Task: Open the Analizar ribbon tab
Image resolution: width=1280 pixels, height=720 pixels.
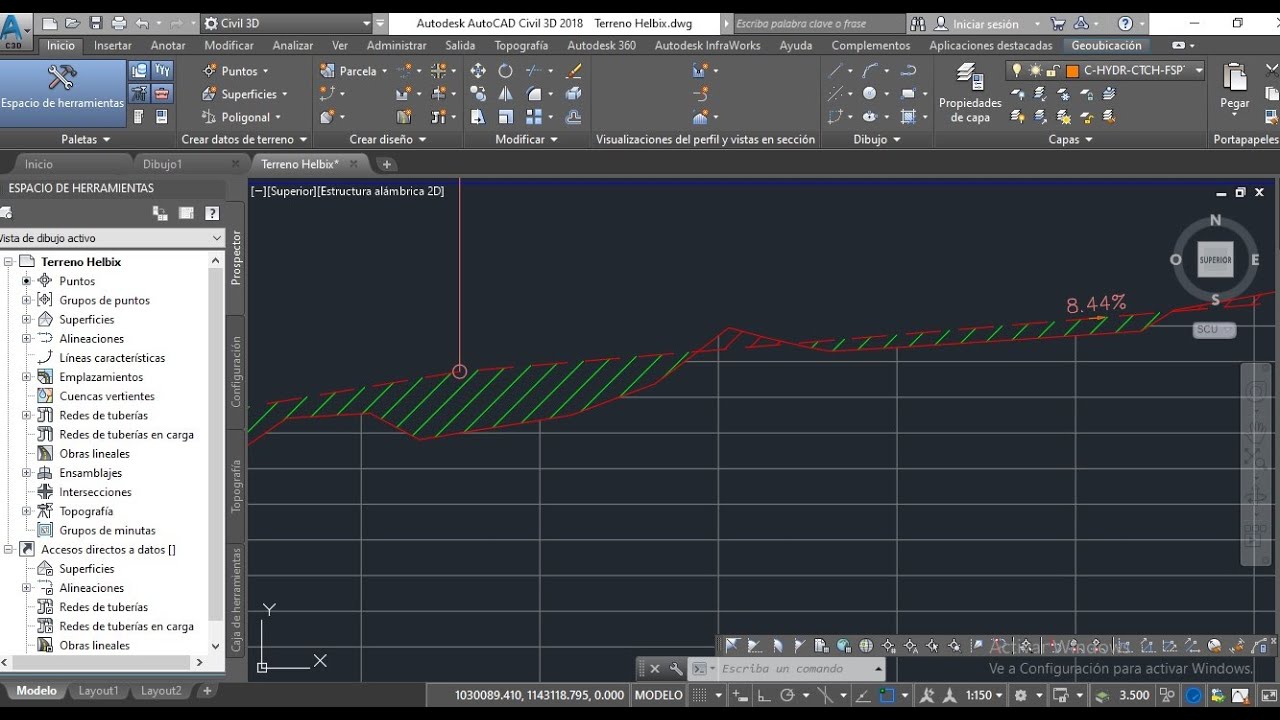Action: click(293, 45)
